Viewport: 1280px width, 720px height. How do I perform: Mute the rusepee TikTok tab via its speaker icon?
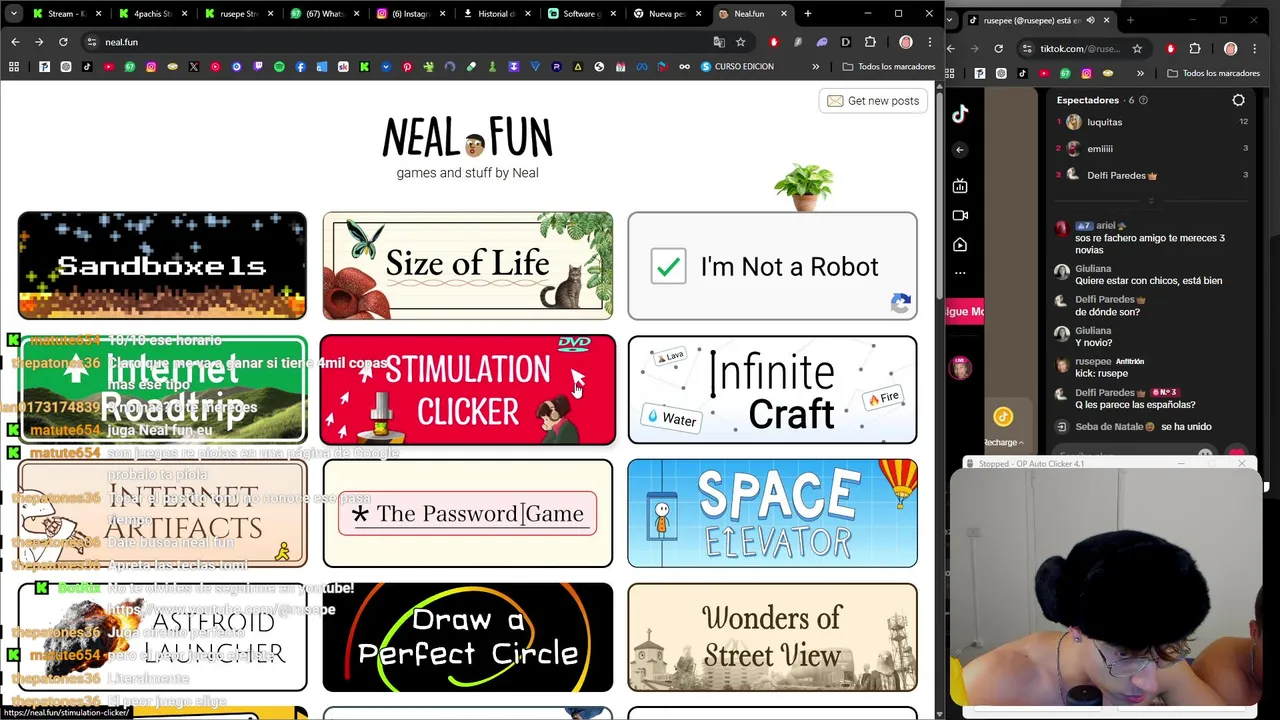[x=1090, y=20]
